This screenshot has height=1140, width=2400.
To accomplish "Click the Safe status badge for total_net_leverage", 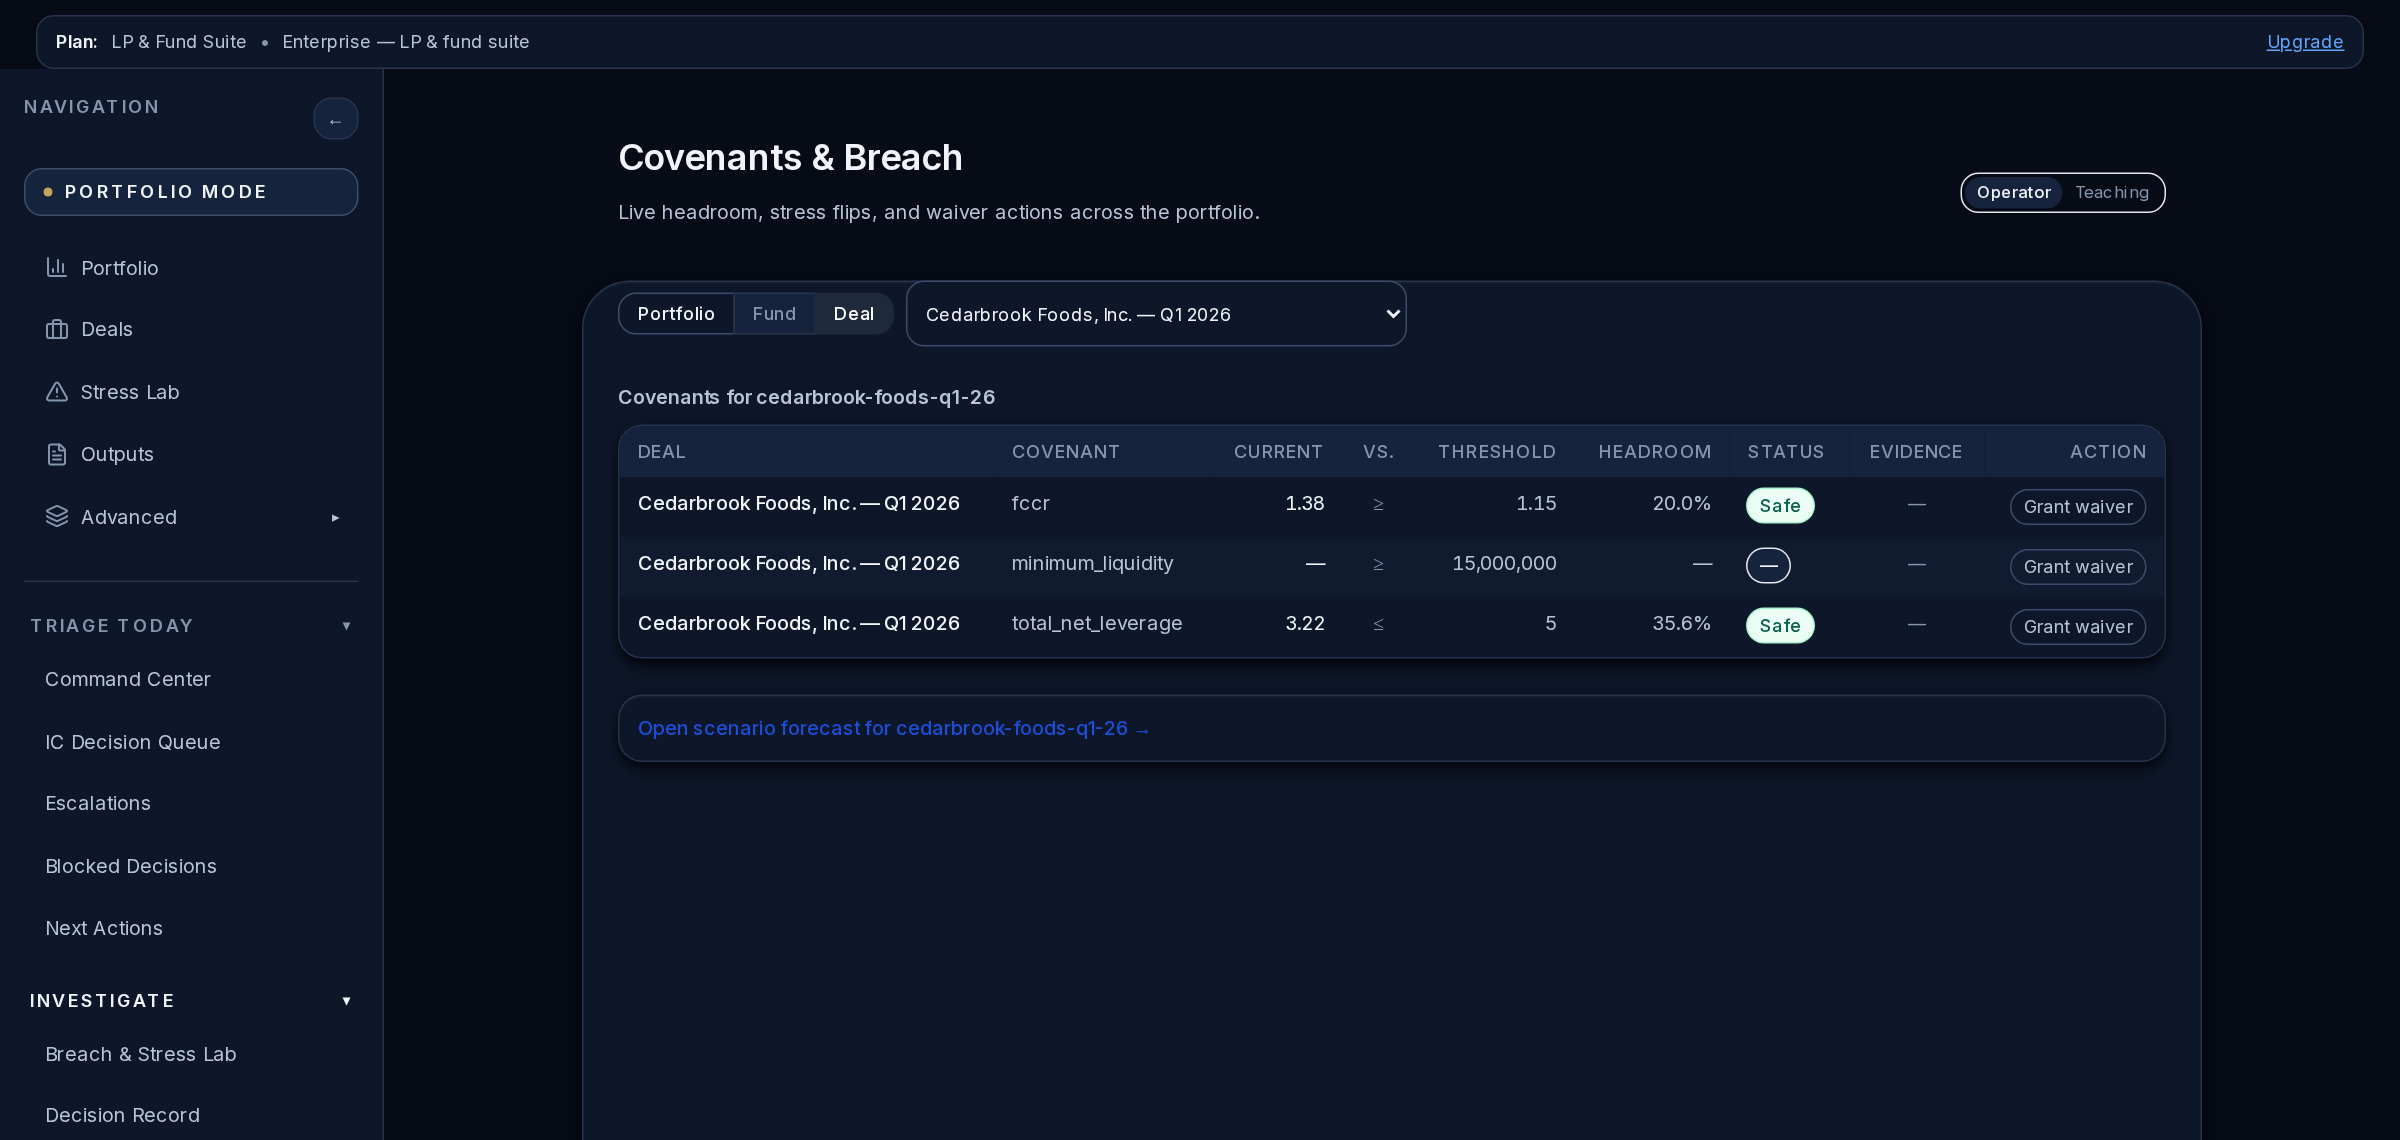I will [x=1780, y=626].
